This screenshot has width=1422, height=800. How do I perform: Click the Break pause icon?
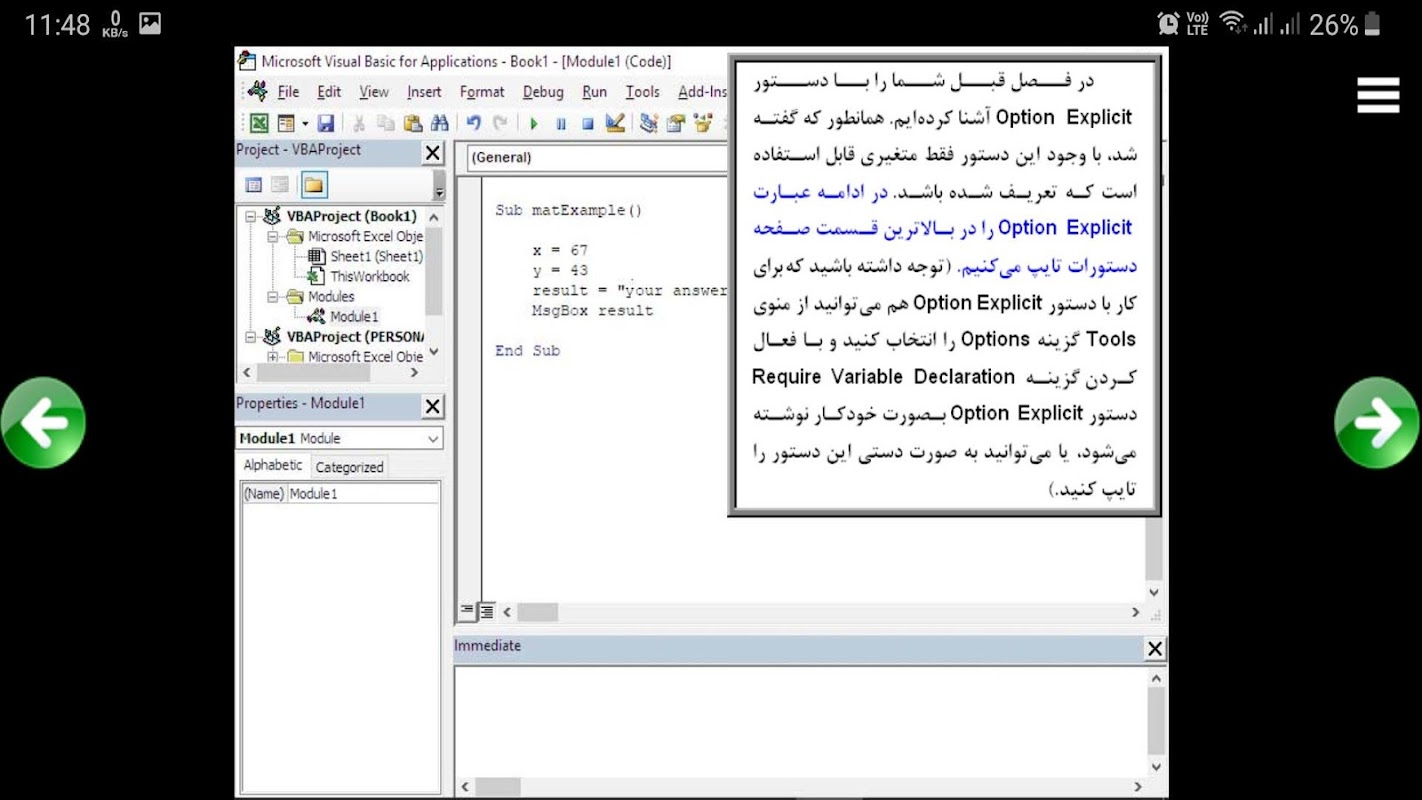tap(561, 124)
